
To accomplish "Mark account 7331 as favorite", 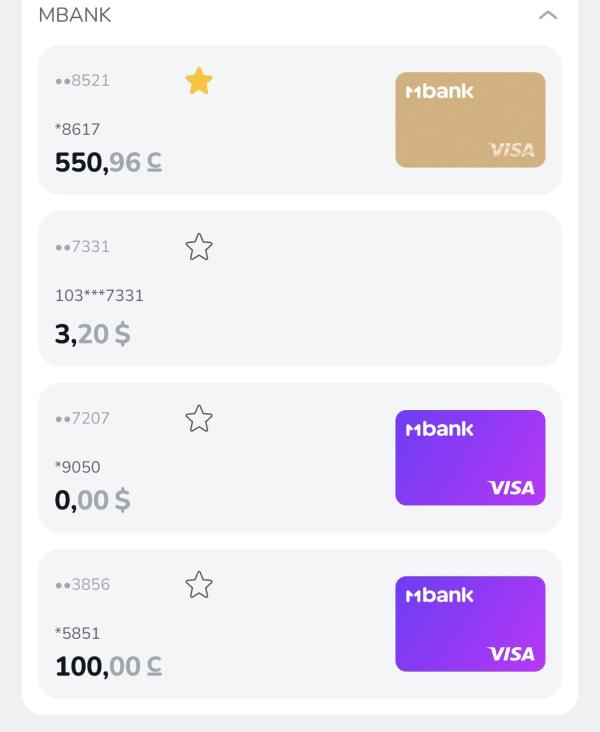I will pos(199,247).
